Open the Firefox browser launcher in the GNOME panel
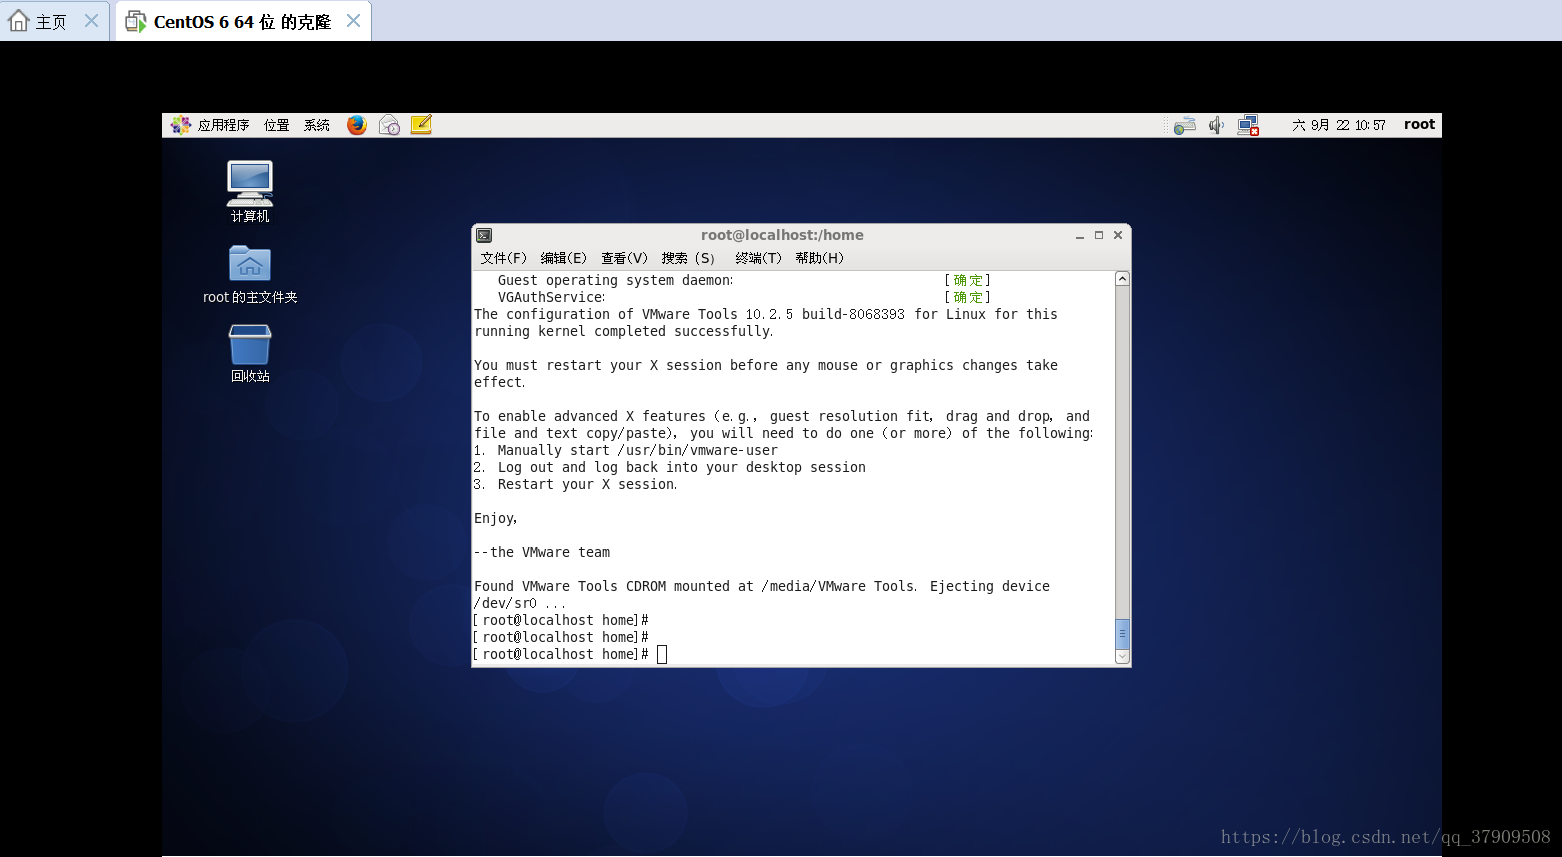 tap(357, 125)
